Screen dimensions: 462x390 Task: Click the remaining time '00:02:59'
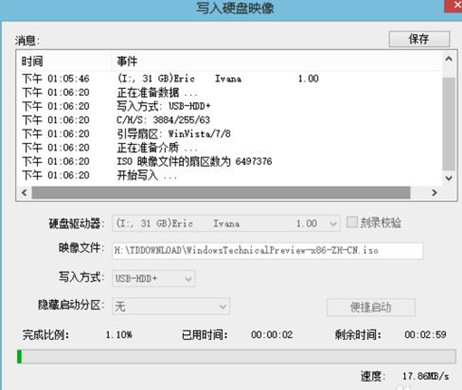click(425, 335)
